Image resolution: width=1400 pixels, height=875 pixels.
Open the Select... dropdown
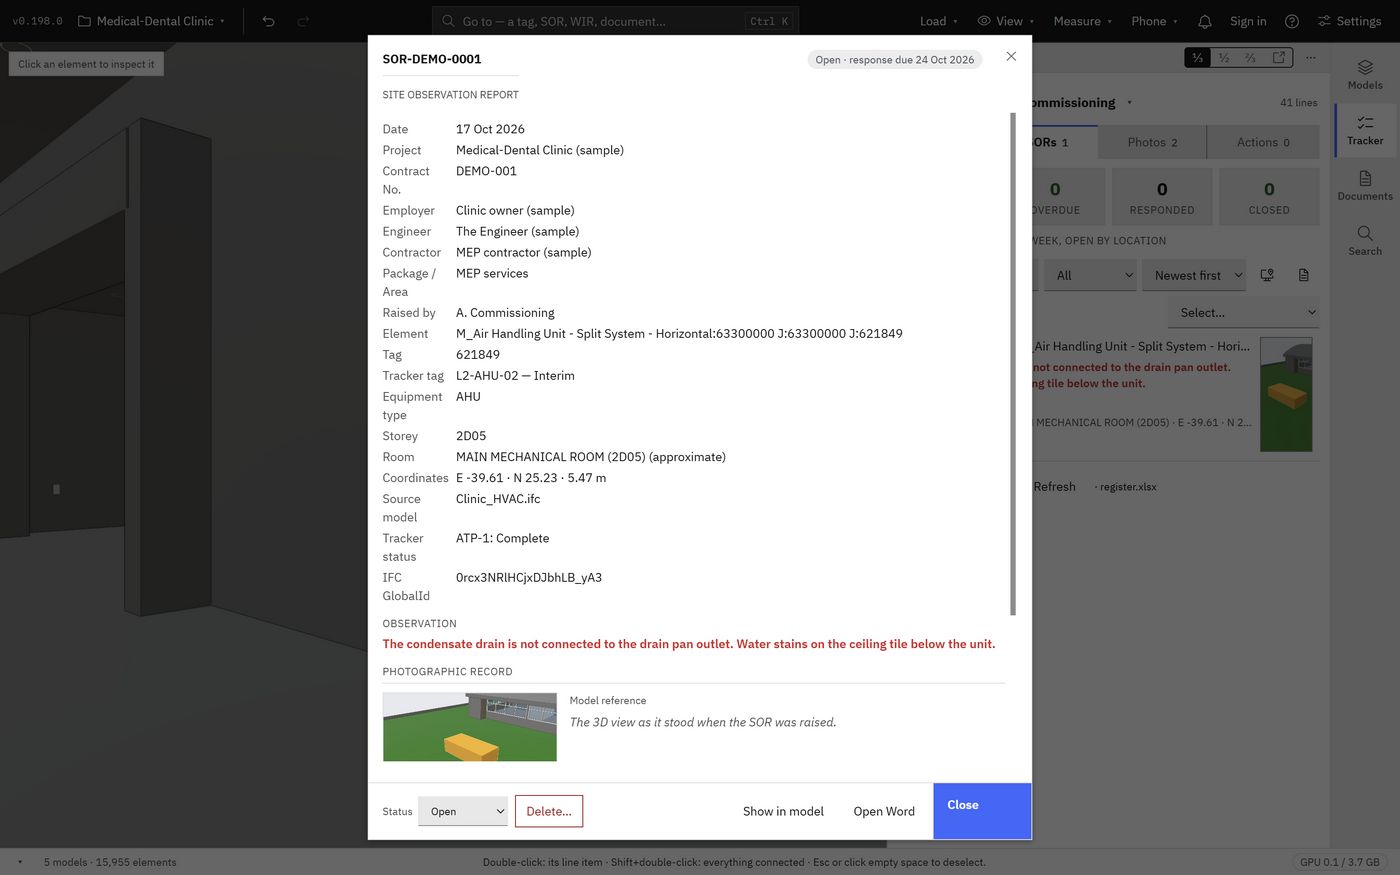[x=1243, y=312]
